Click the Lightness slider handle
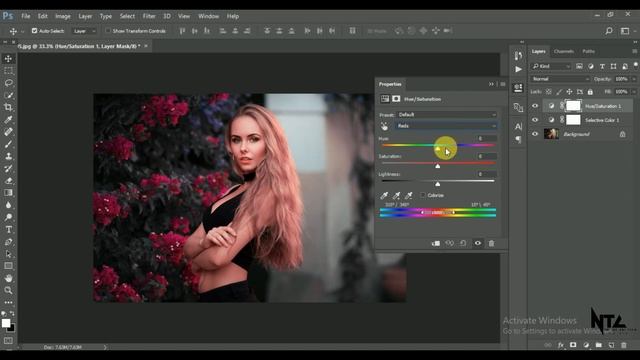 click(x=438, y=184)
